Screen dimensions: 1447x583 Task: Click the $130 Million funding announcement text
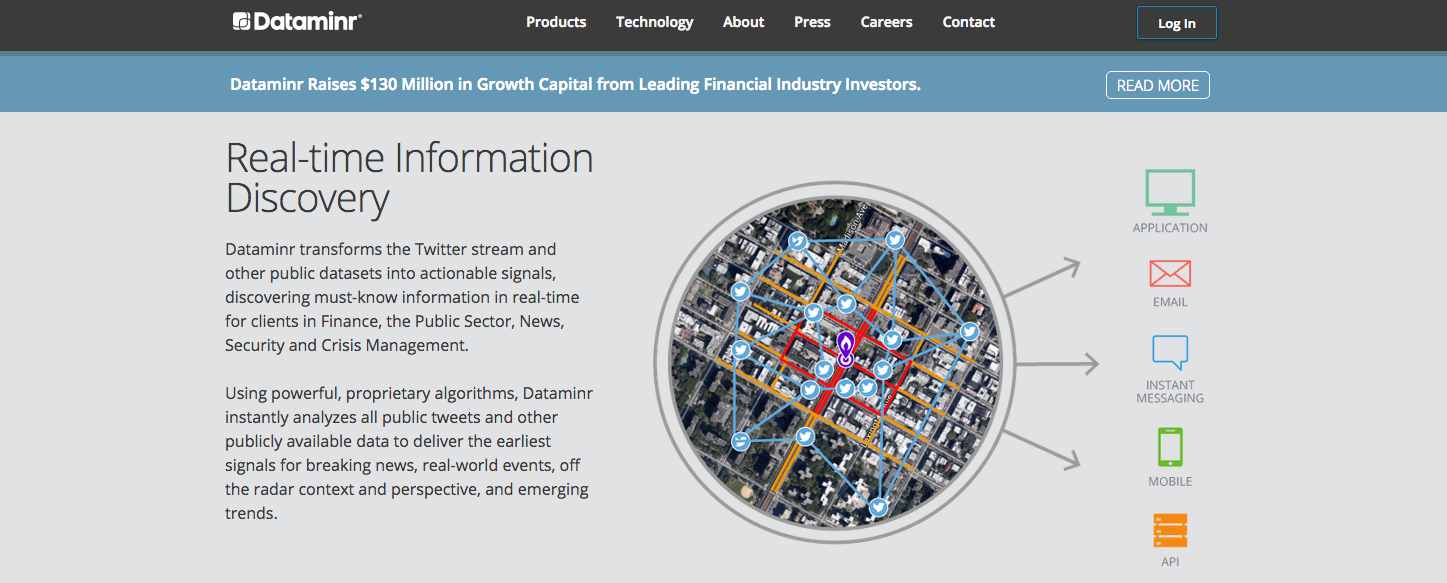click(x=575, y=85)
